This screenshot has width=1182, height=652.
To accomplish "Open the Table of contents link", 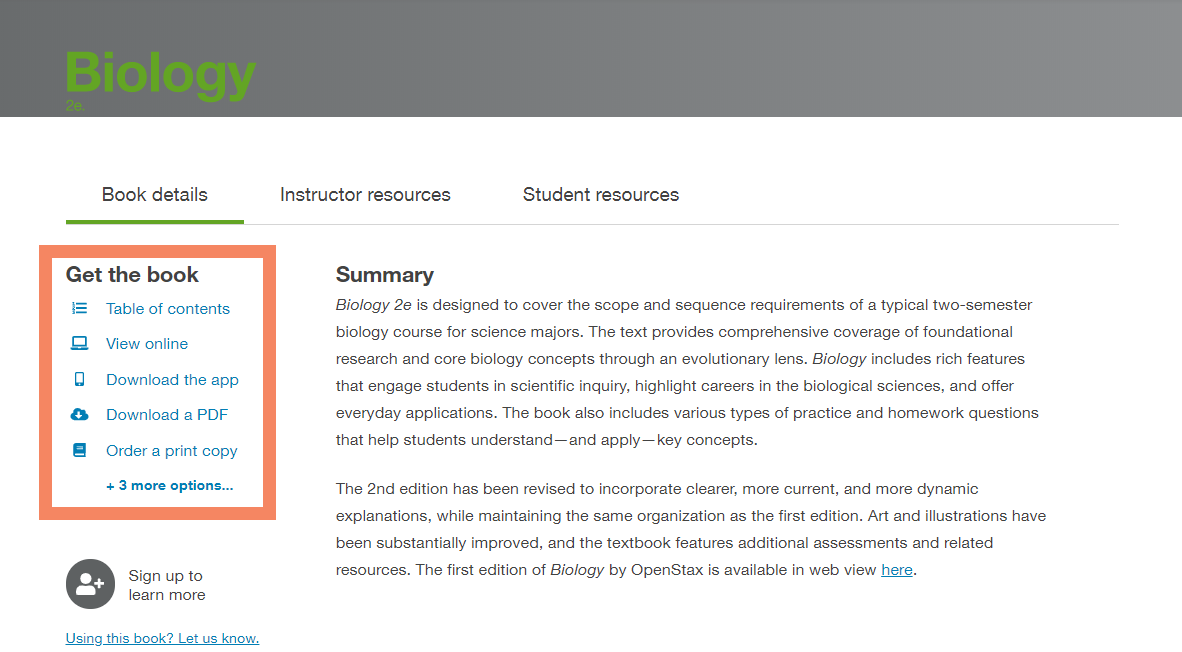I will click(167, 308).
